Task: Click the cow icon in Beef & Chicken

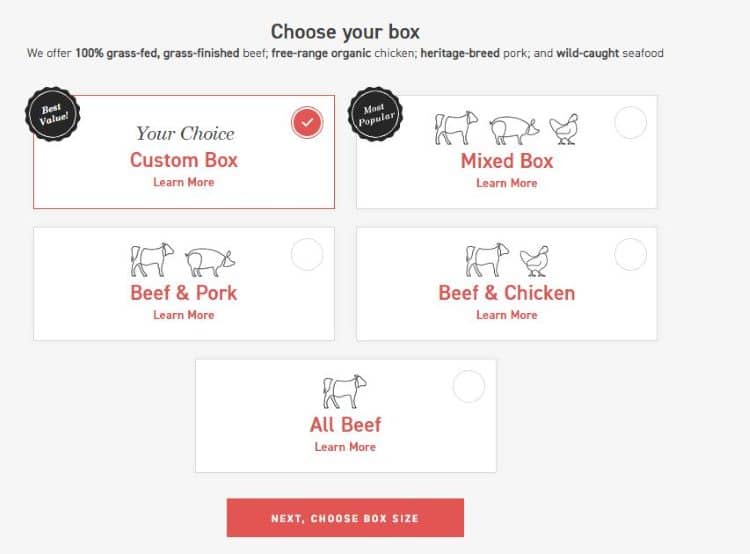Action: point(487,260)
